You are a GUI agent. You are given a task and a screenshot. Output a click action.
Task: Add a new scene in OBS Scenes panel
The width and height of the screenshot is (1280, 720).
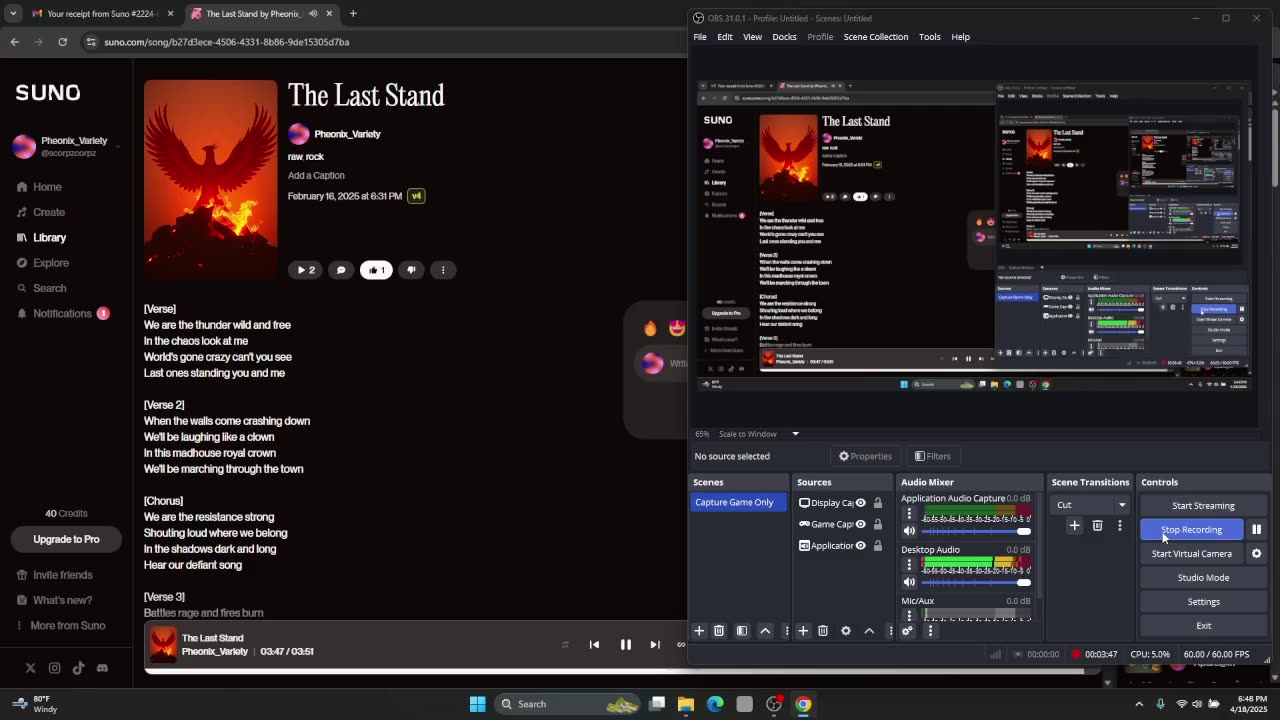pyautogui.click(x=699, y=631)
